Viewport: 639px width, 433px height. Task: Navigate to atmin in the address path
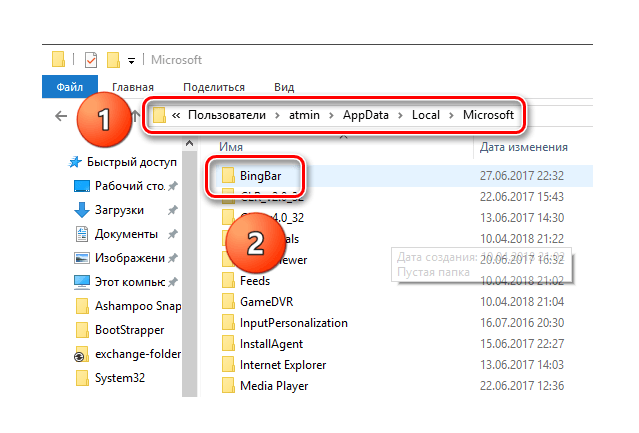(x=304, y=115)
